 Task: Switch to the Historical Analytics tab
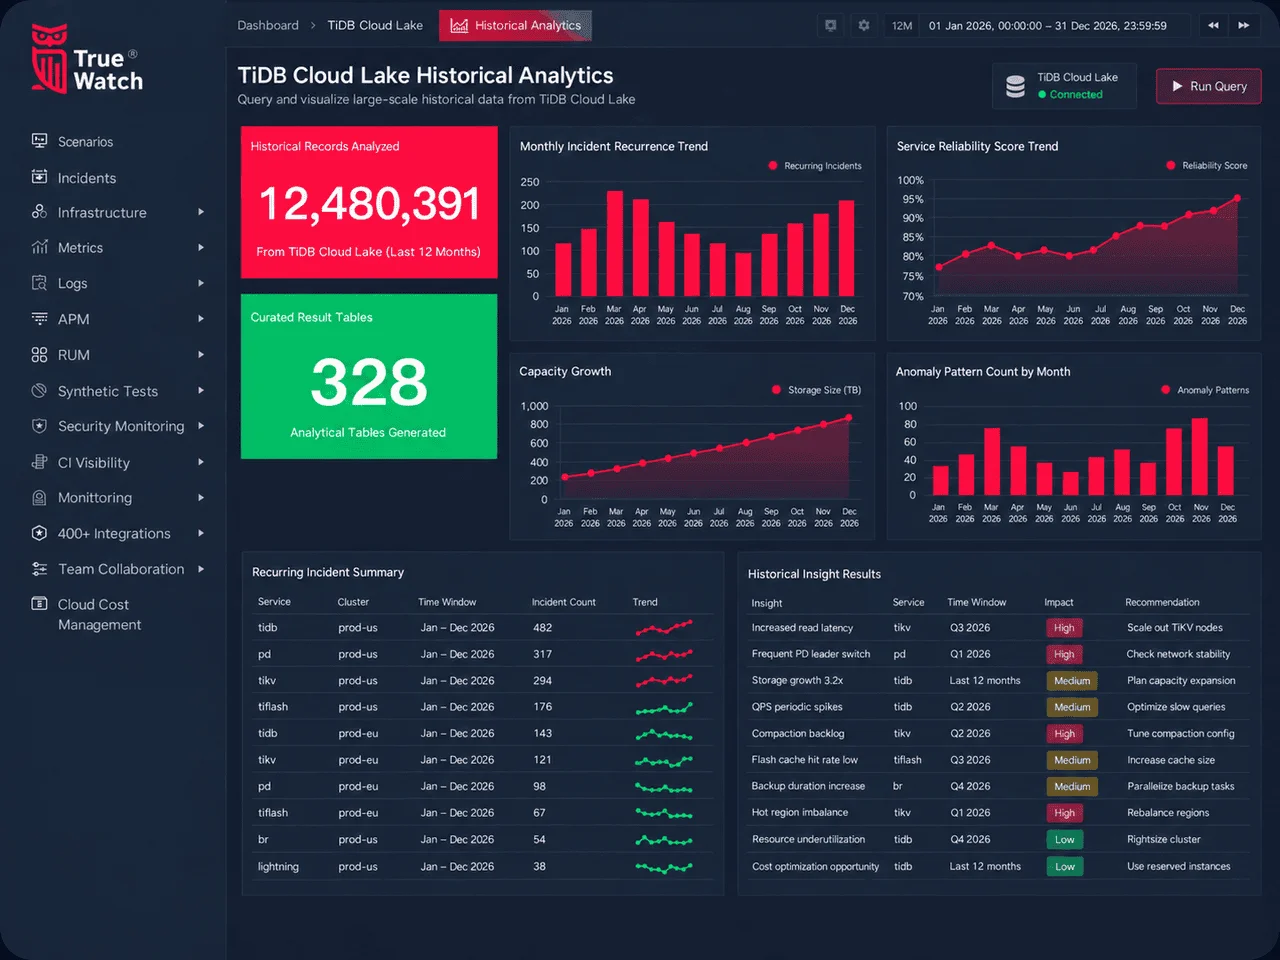point(515,26)
